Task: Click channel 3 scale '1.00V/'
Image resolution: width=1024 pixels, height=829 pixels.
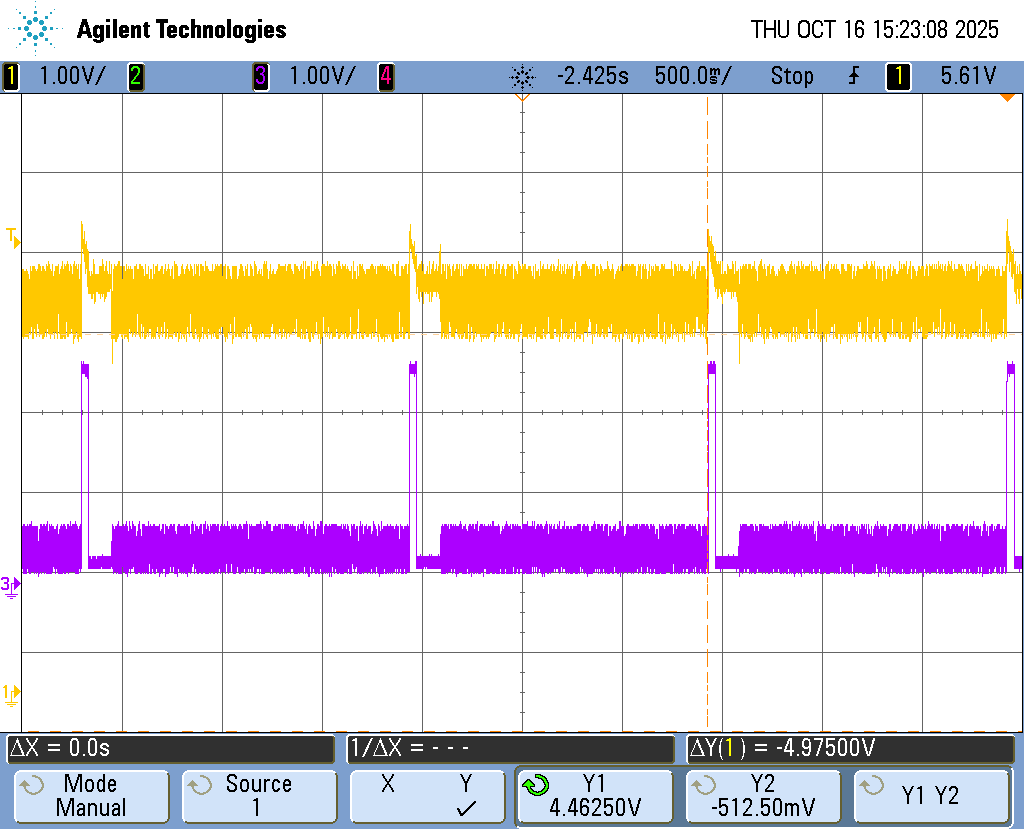Action: (x=322, y=76)
